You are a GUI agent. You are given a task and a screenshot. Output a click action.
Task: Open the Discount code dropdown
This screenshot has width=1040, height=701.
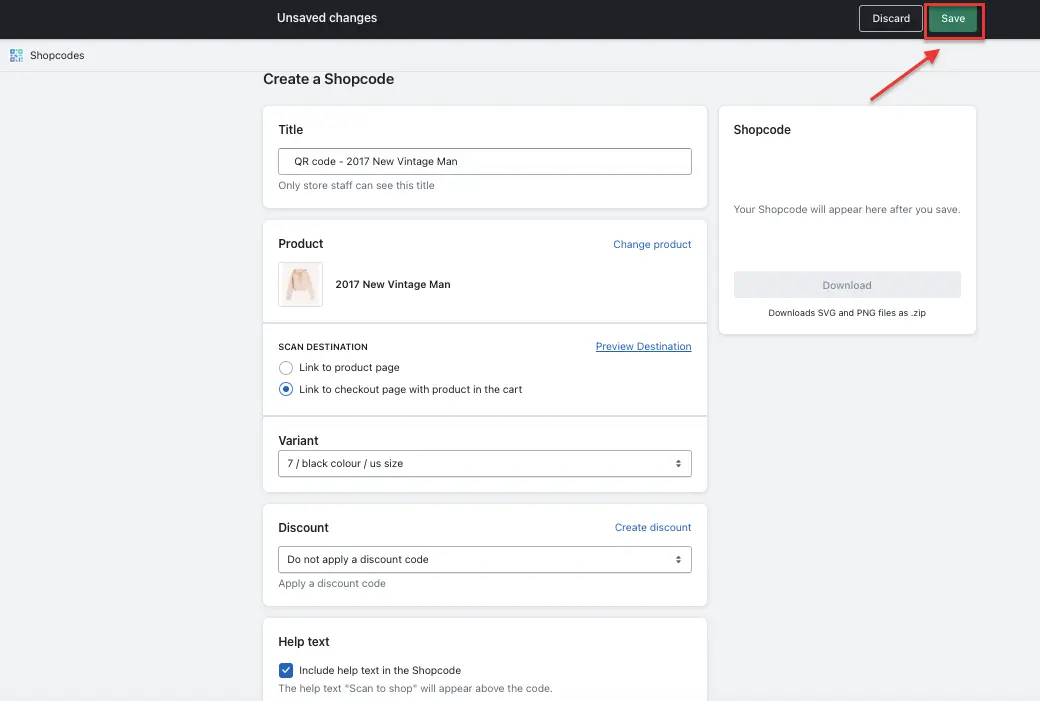[x=485, y=560]
